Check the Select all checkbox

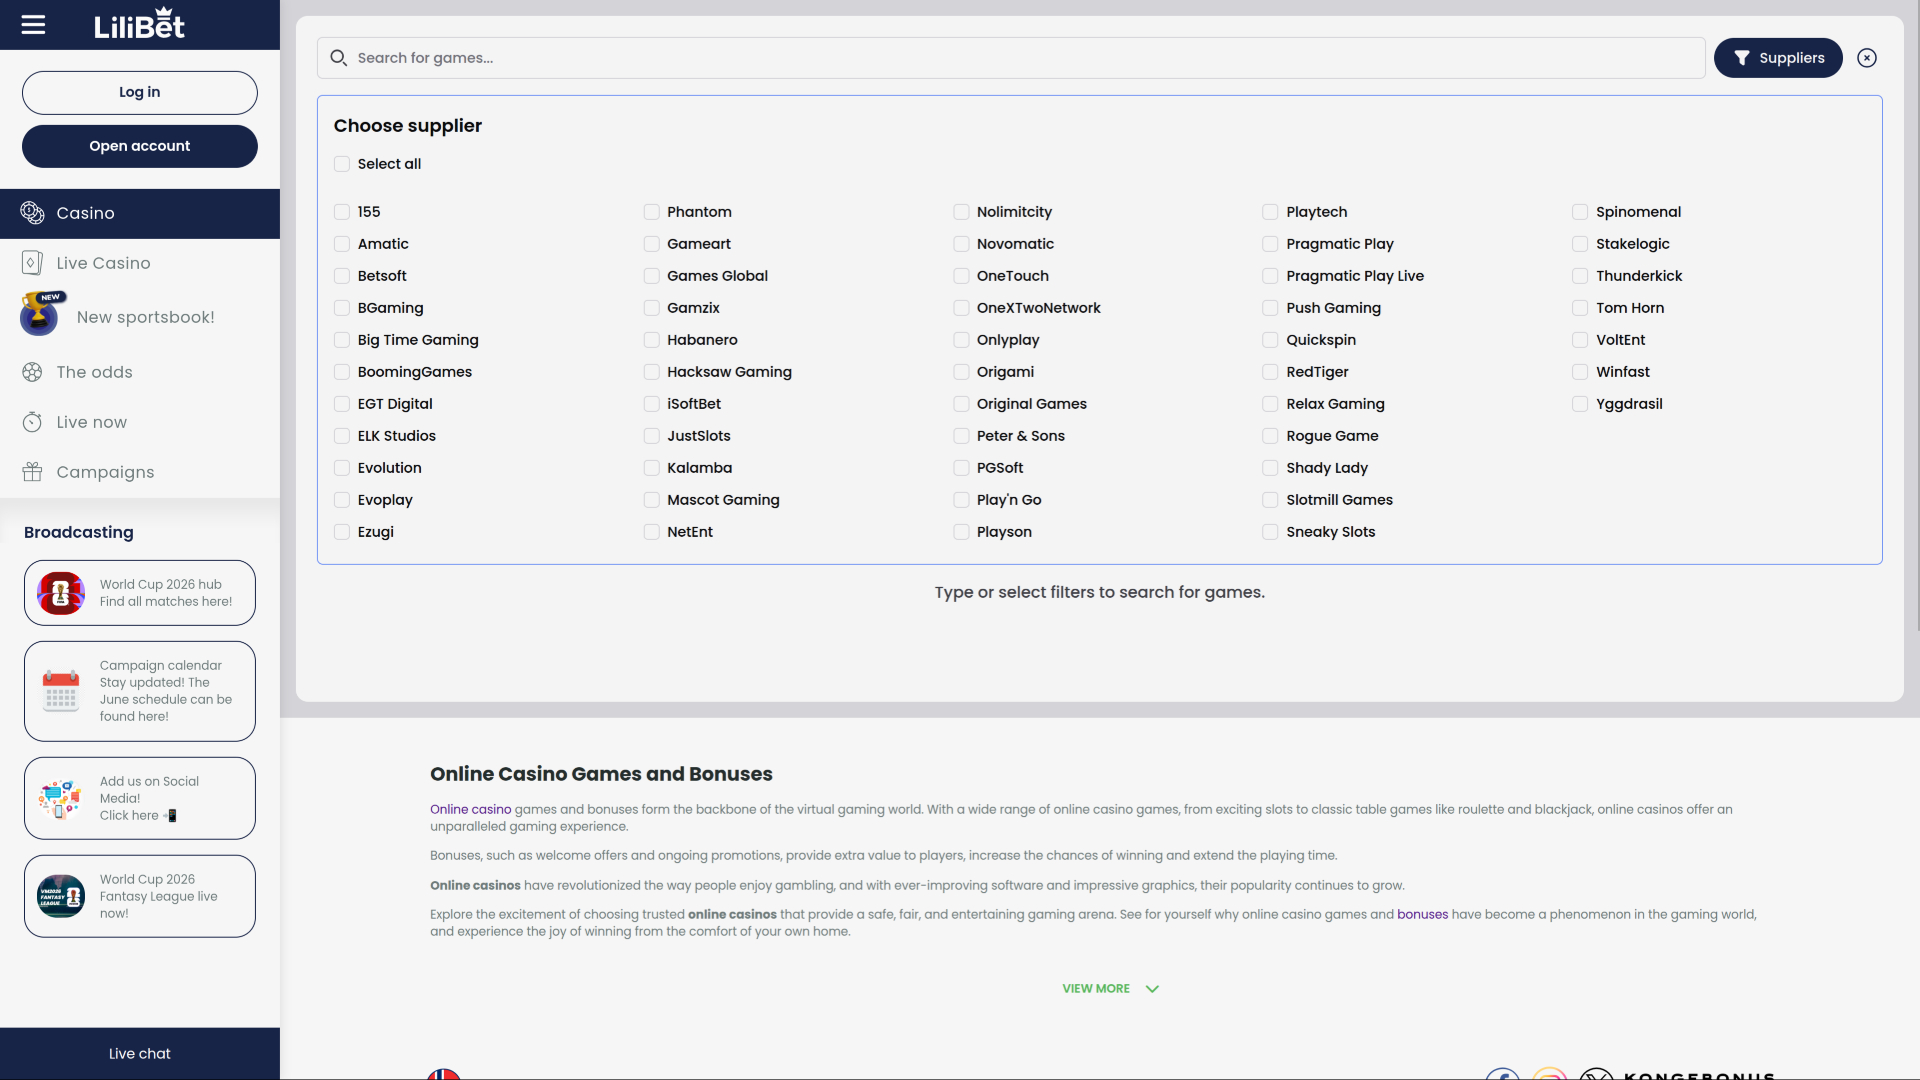pyautogui.click(x=342, y=164)
